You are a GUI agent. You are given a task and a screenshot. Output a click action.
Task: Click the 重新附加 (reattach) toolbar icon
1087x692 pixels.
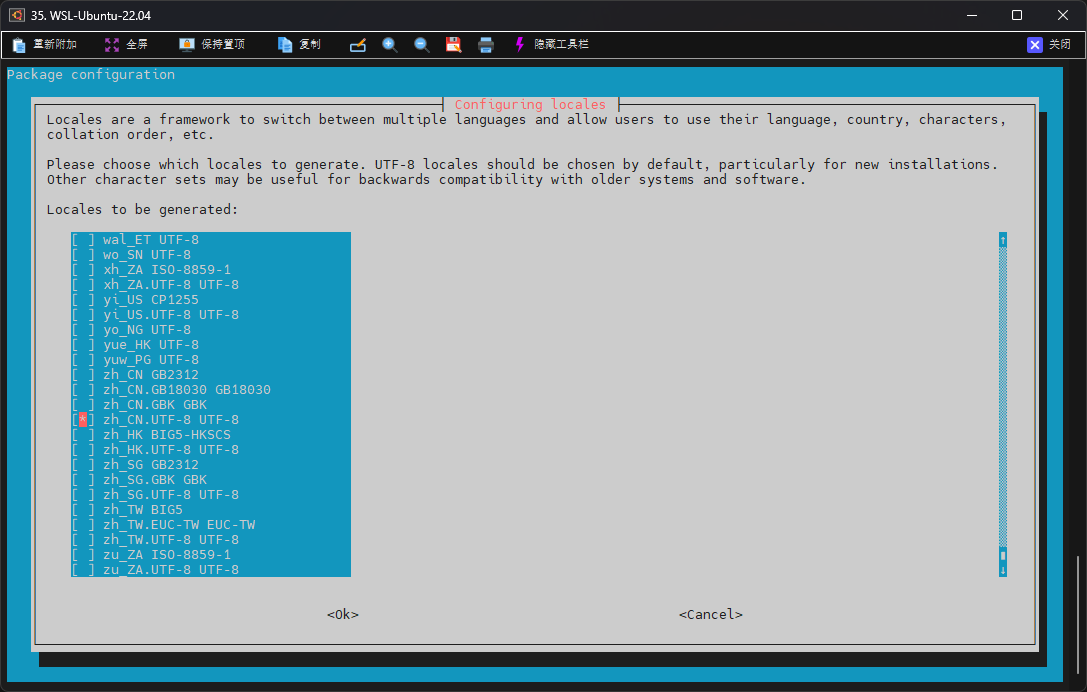tap(19, 45)
